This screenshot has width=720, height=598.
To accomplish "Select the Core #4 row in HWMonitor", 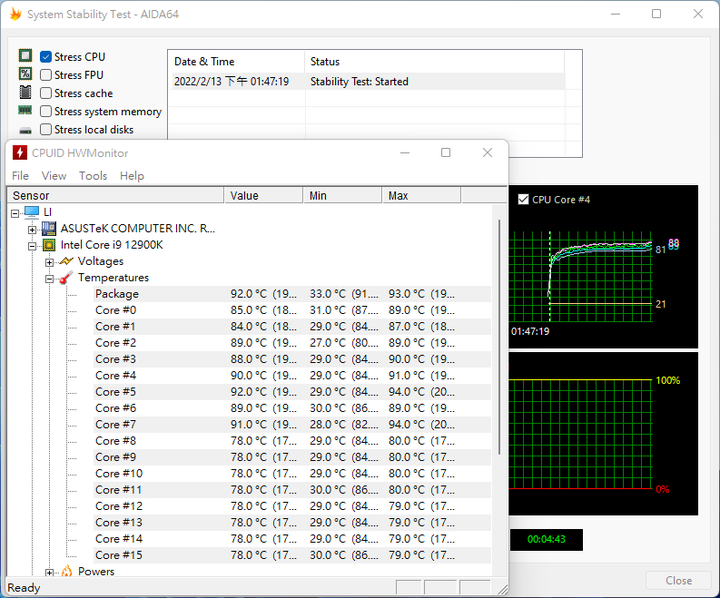I will (292, 375).
